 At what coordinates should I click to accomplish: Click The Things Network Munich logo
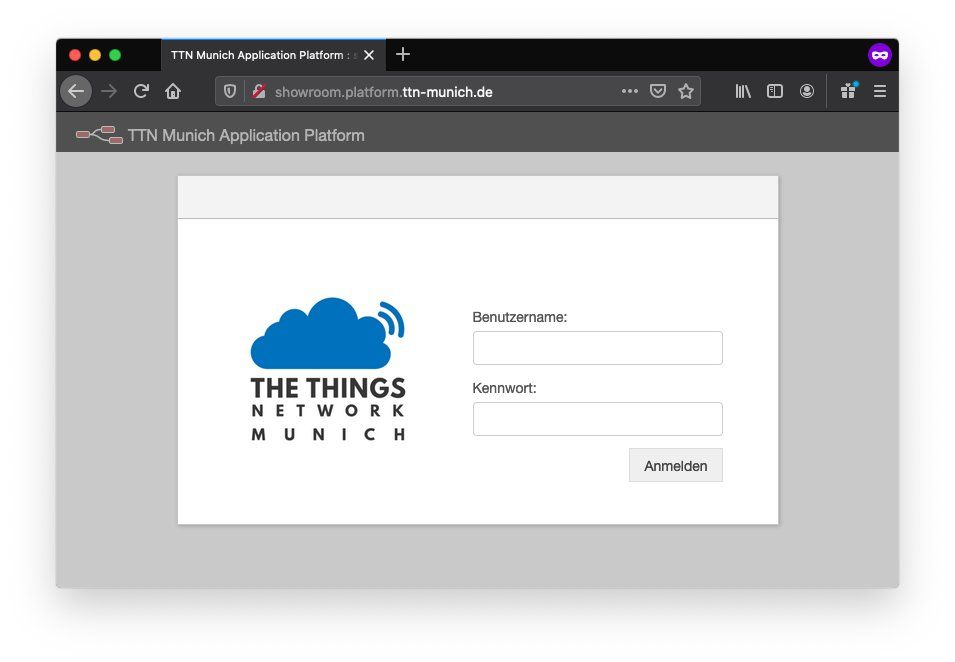click(x=328, y=369)
